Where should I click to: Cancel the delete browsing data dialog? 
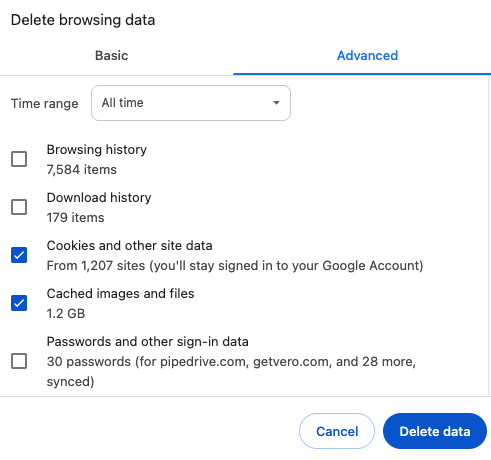point(337,431)
